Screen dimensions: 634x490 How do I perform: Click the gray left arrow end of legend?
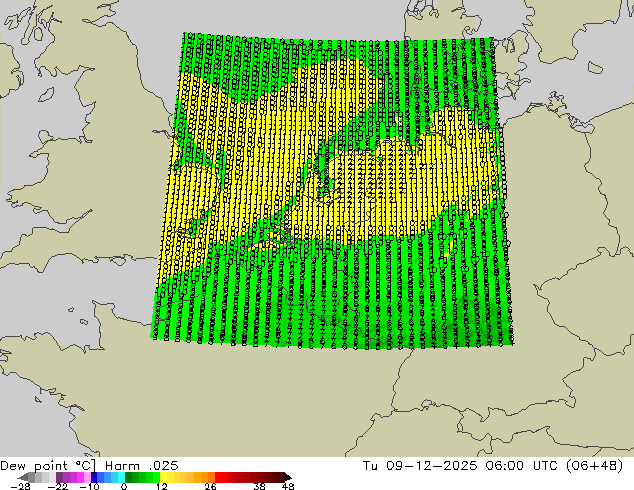pyautogui.click(x=22, y=477)
